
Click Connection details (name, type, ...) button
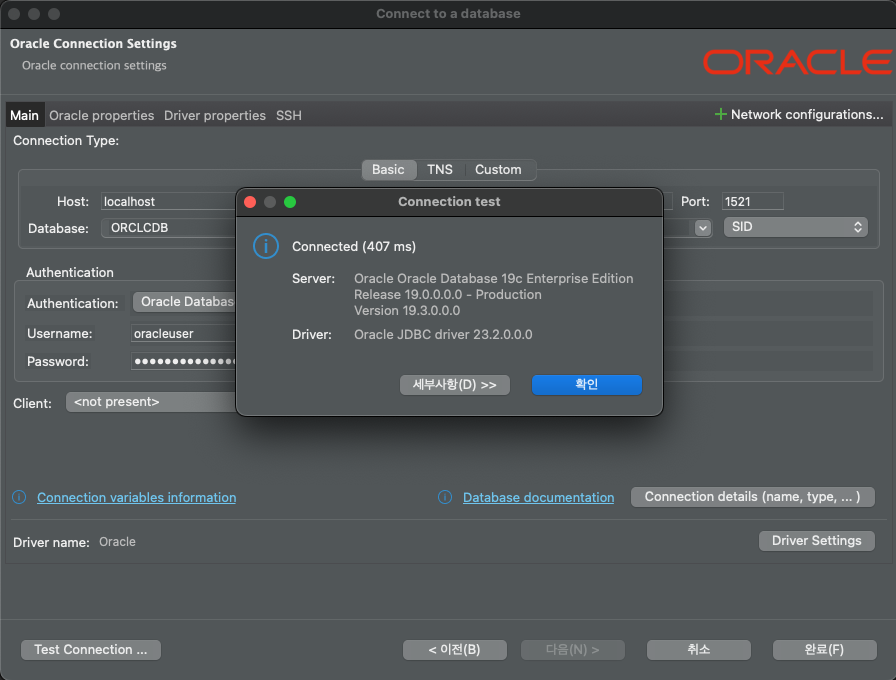753,497
